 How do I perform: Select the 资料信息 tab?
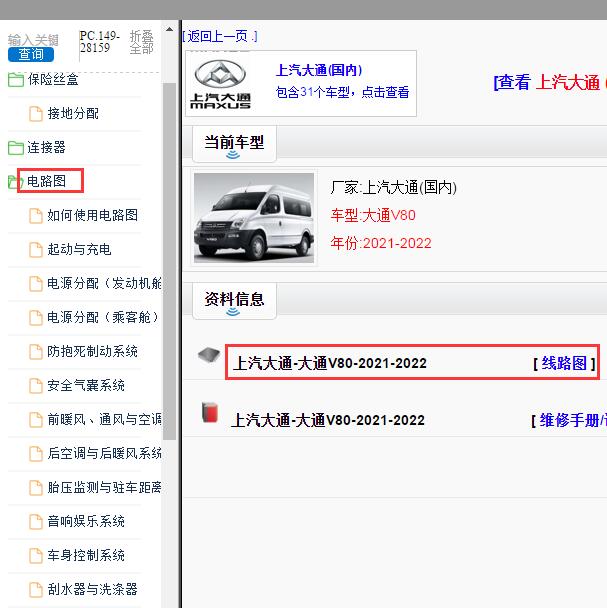click(234, 300)
